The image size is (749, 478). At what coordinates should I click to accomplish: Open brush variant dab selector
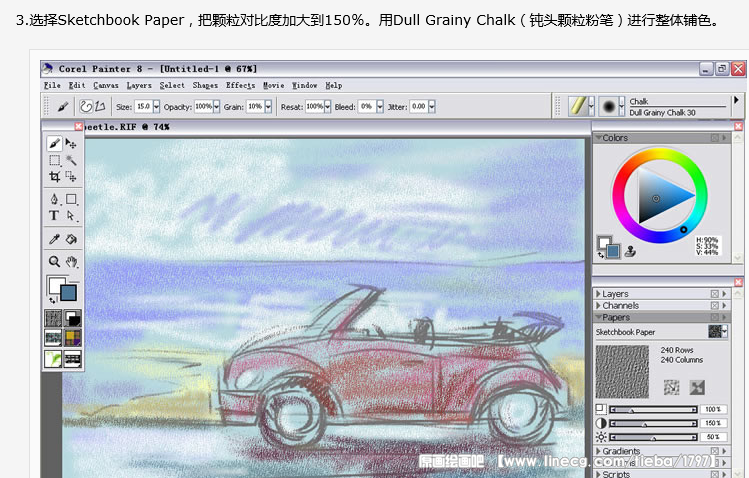coord(611,106)
